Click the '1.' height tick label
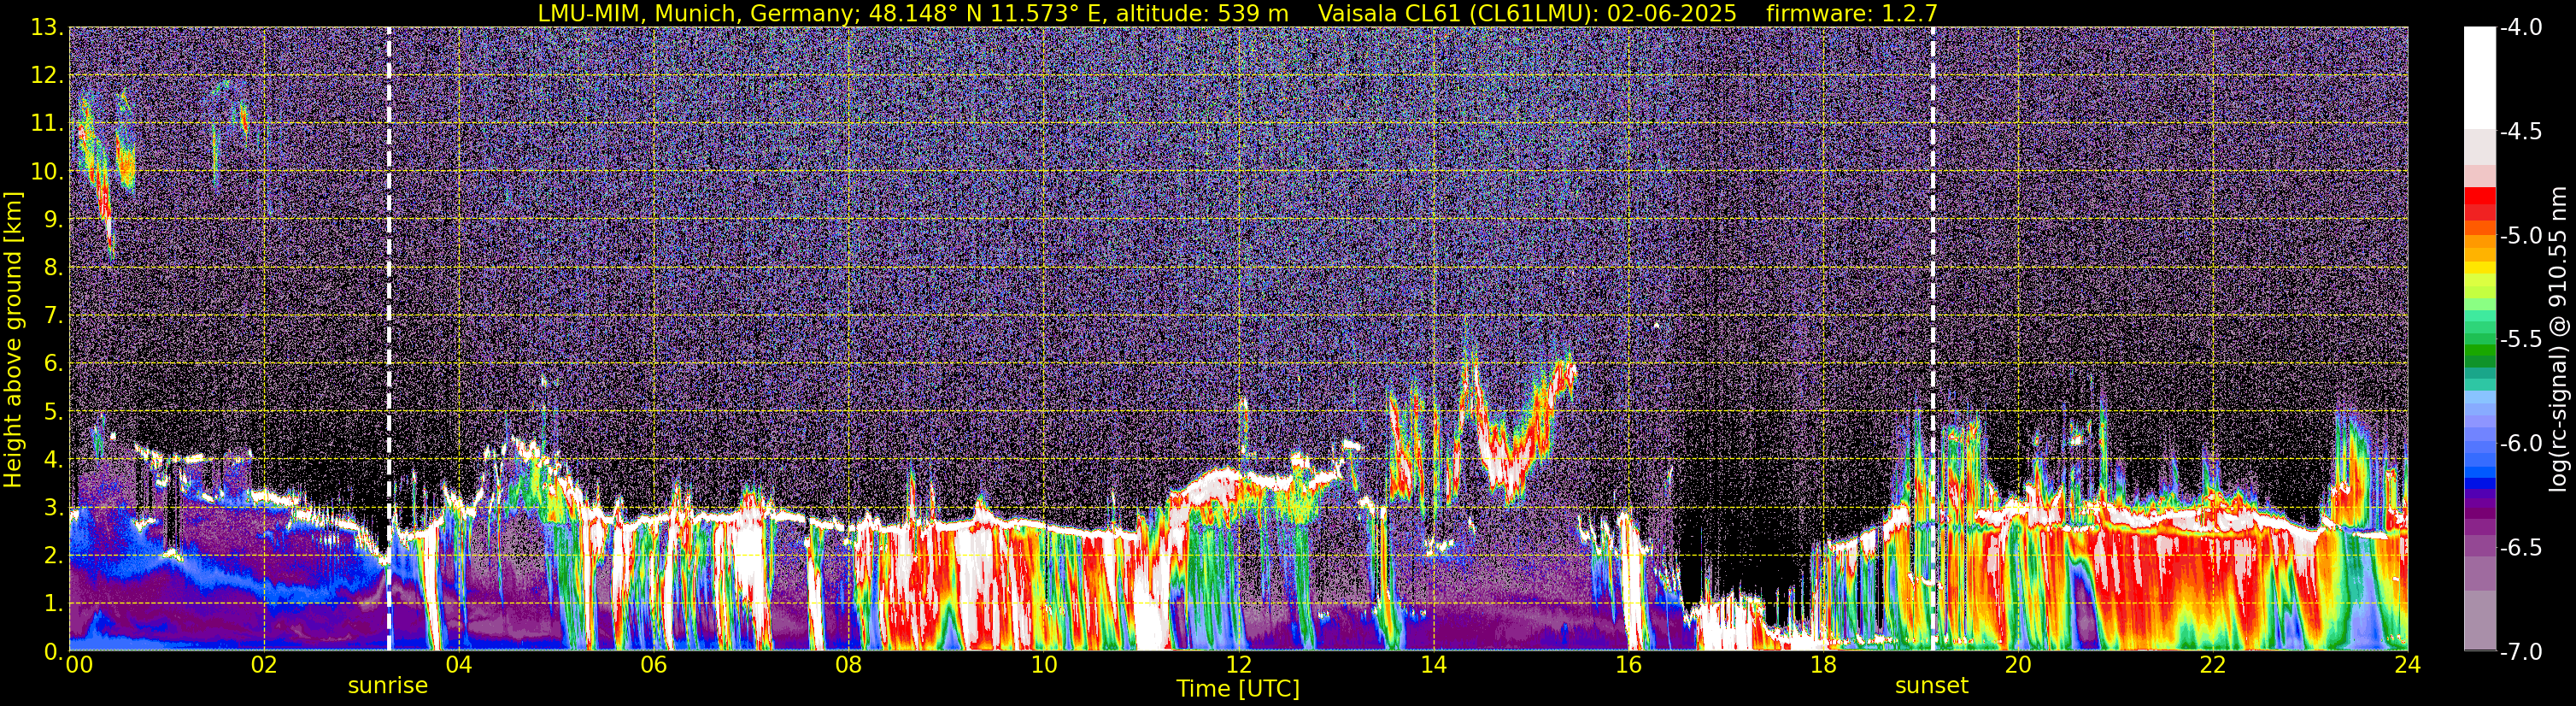This screenshot has width=2576, height=706. click(x=52, y=604)
